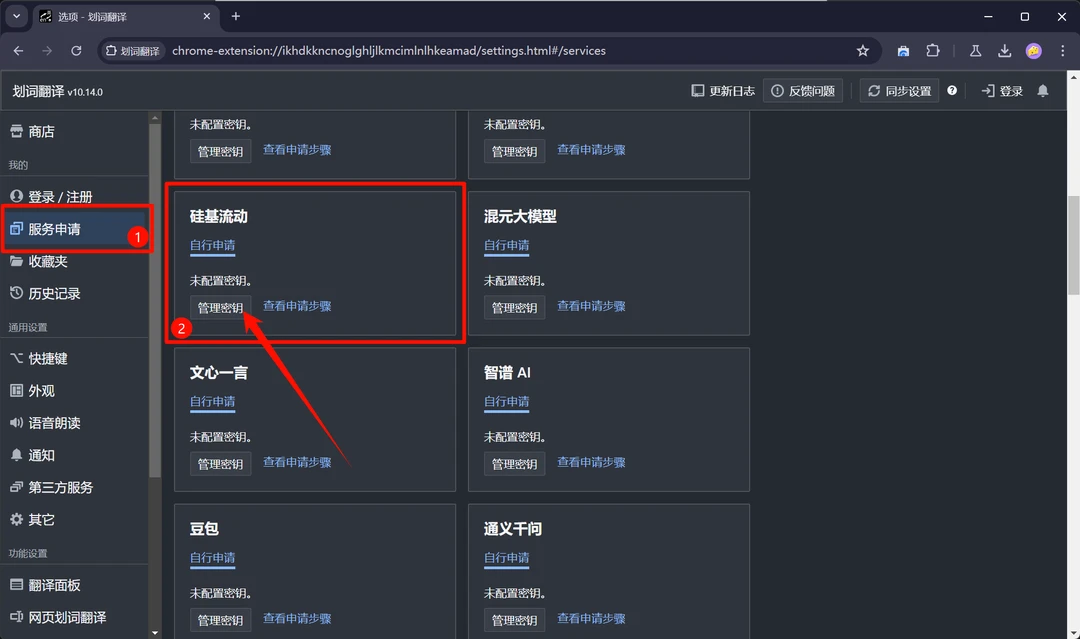
Task: Click 管理密钥 for 文心一言
Action: [x=220, y=464]
